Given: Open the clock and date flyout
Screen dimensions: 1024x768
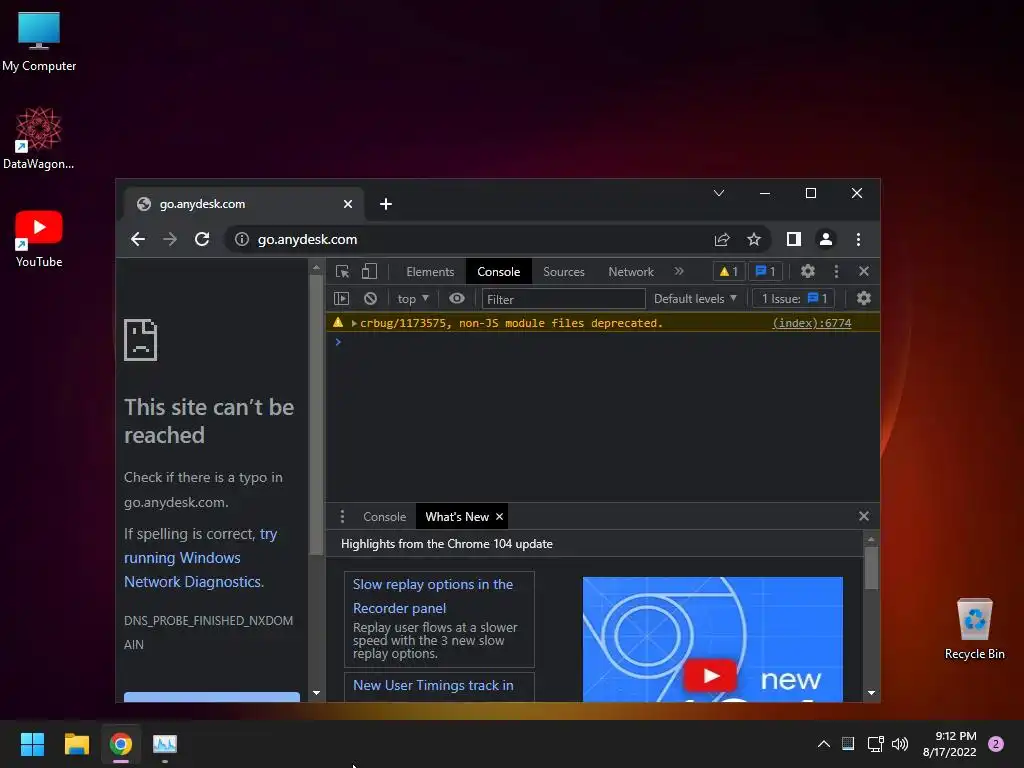Looking at the screenshot, I should click(x=950, y=744).
